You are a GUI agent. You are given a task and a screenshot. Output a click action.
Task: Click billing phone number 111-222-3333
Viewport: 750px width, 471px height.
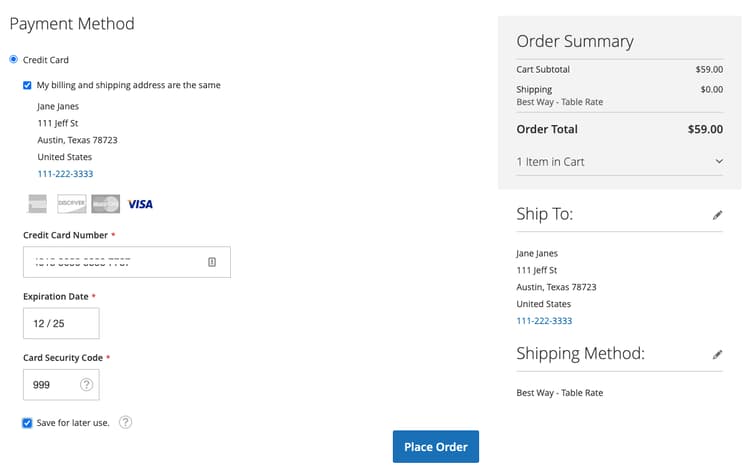point(65,174)
